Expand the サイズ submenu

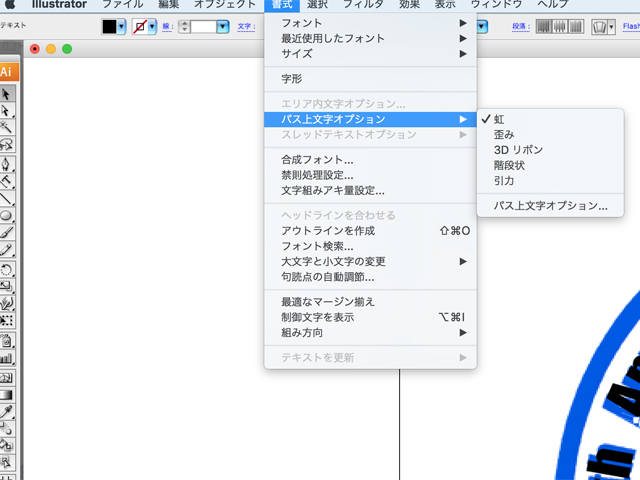(x=370, y=54)
